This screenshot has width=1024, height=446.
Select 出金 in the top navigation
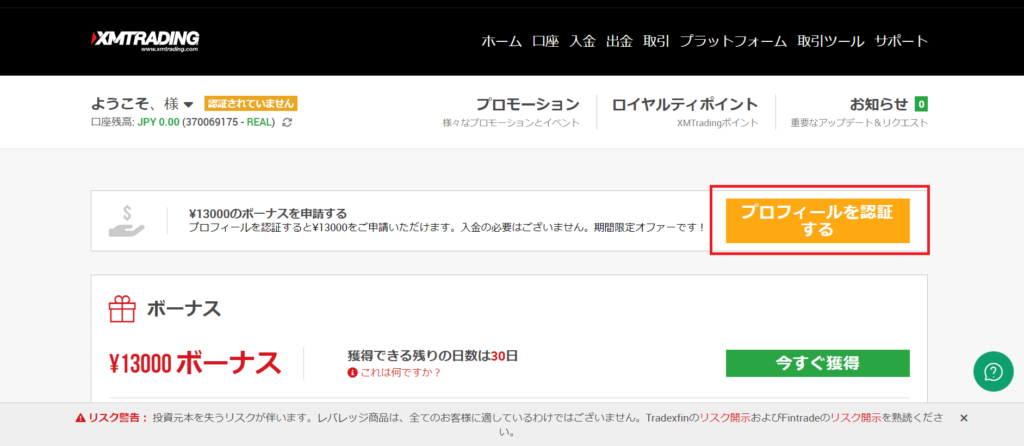coord(620,41)
